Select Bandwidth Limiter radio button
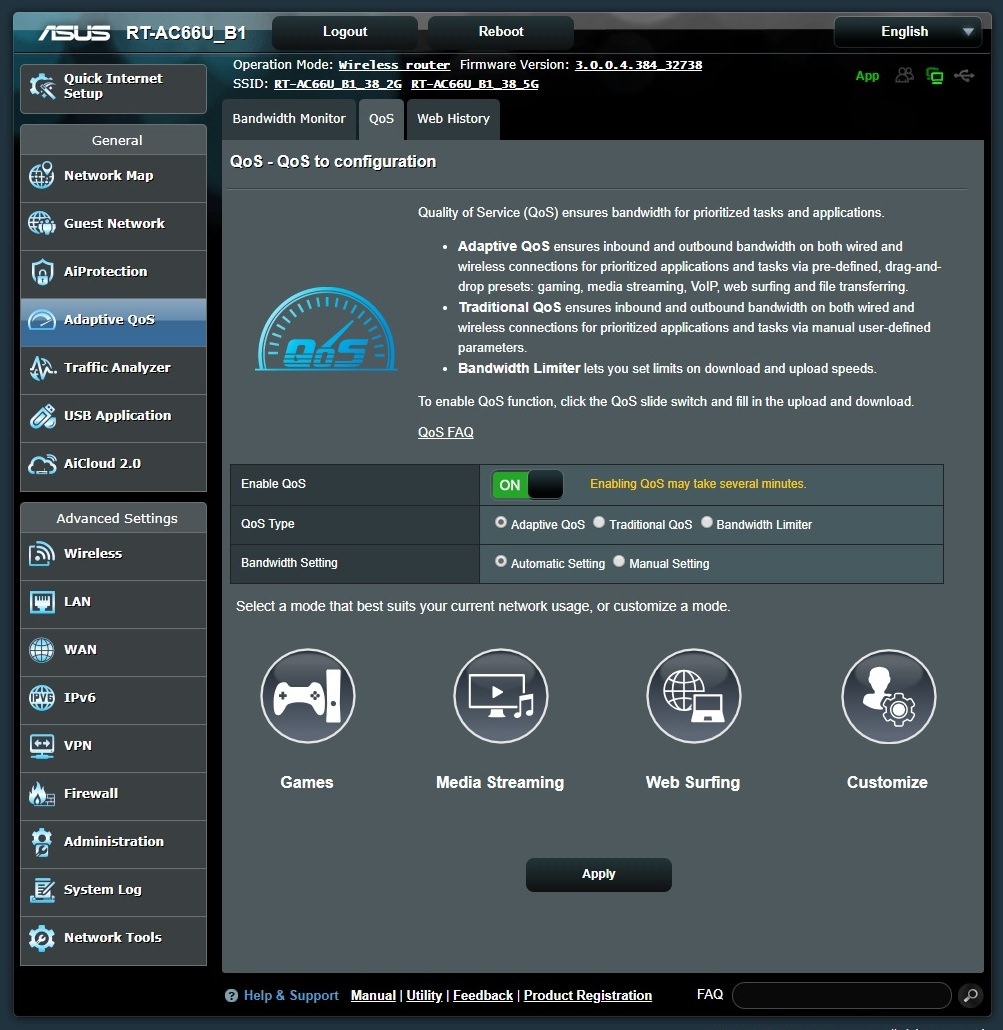1003x1030 pixels. pos(706,522)
